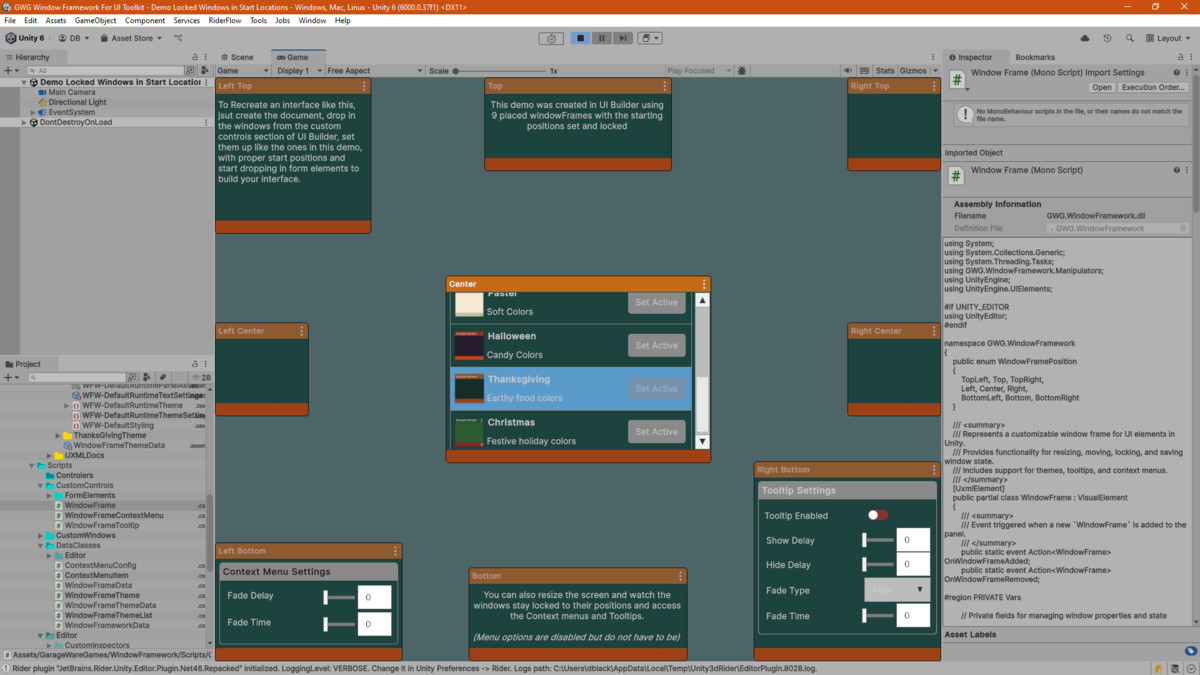
Task: Open the GameObject menu
Action: (x=95, y=20)
